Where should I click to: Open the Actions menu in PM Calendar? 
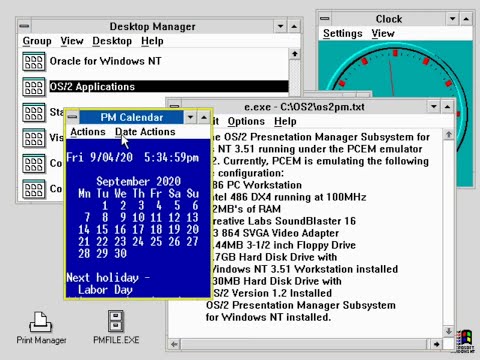pyautogui.click(x=88, y=132)
